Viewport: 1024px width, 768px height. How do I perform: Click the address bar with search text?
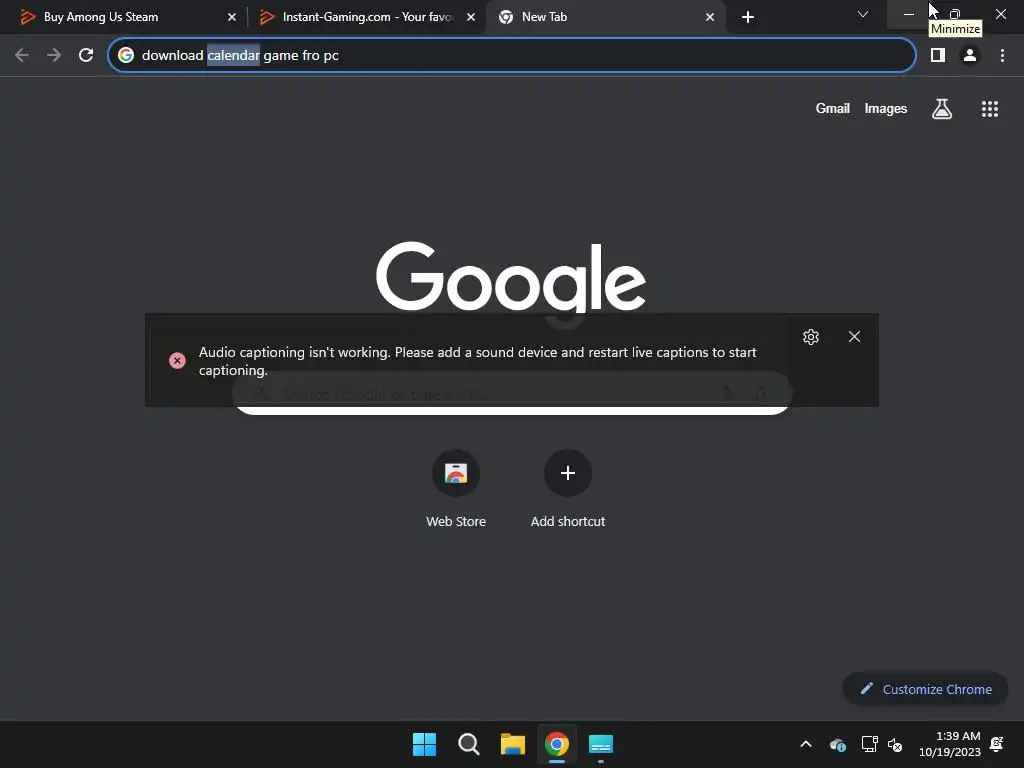point(511,56)
